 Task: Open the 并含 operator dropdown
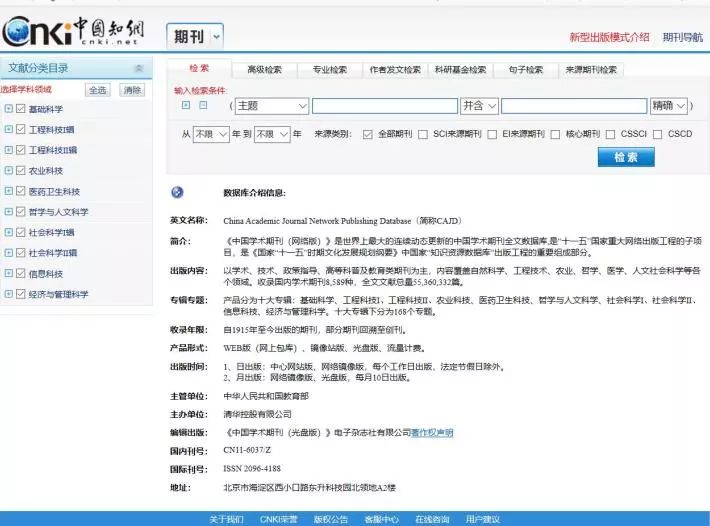[479, 106]
